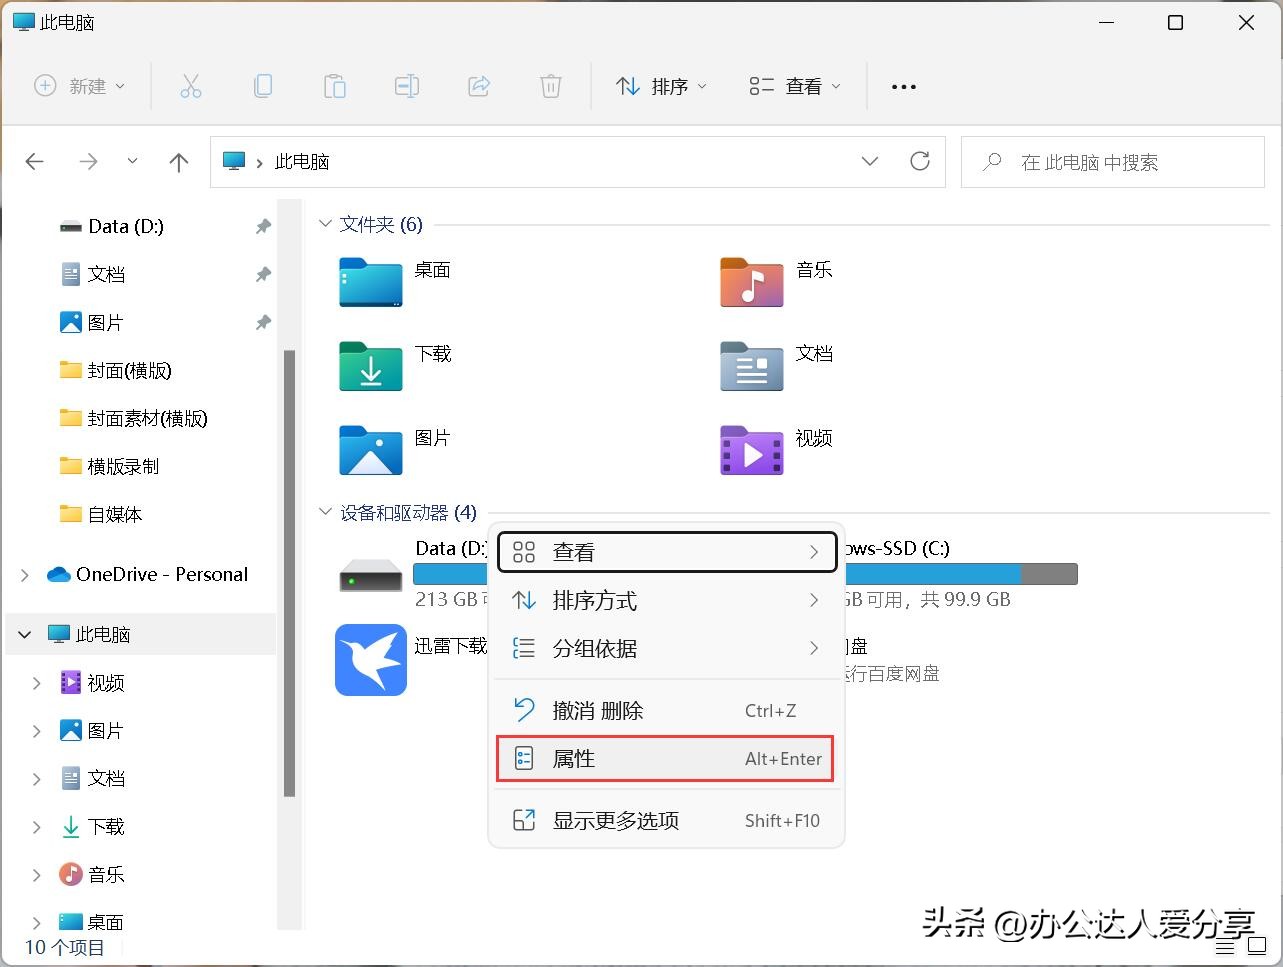Open the 查看 dropdown in the toolbar

coord(793,86)
